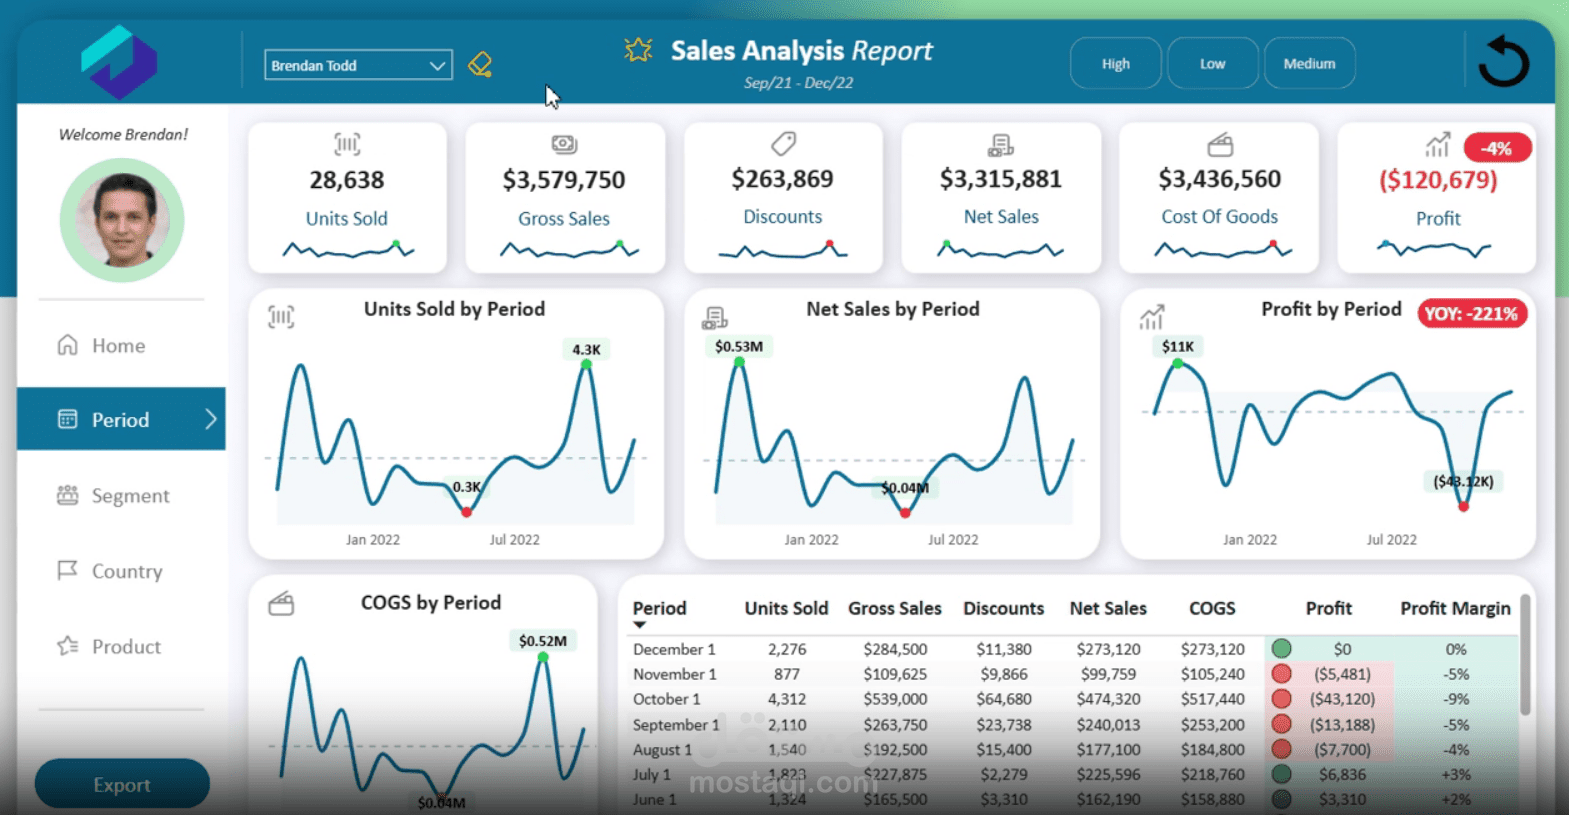The height and width of the screenshot is (815, 1569).
Task: Click the chevron arrow on Period menu item
Action: [211, 419]
